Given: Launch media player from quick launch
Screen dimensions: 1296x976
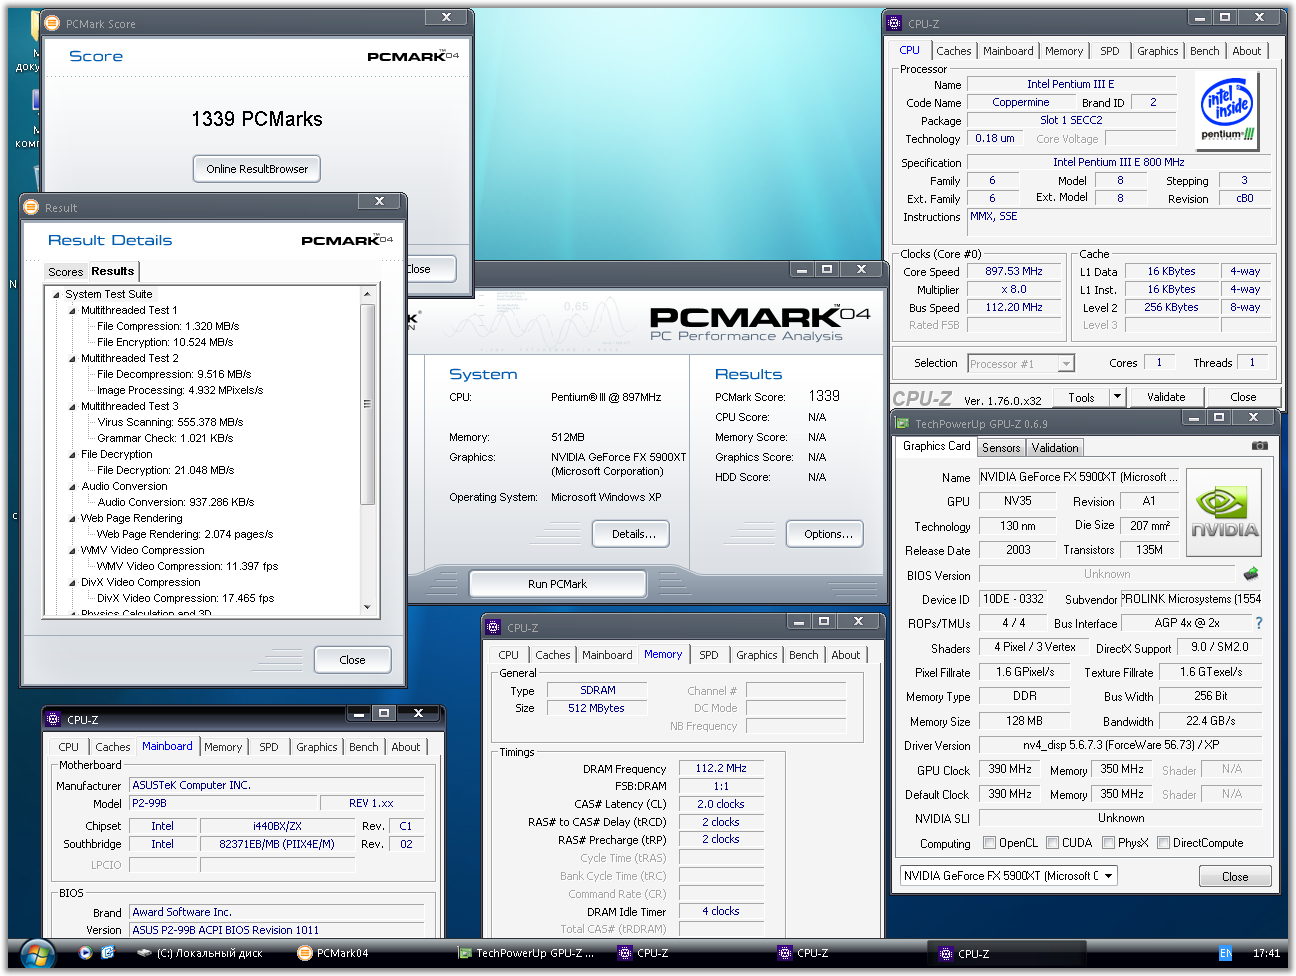Looking at the screenshot, I should [x=86, y=953].
